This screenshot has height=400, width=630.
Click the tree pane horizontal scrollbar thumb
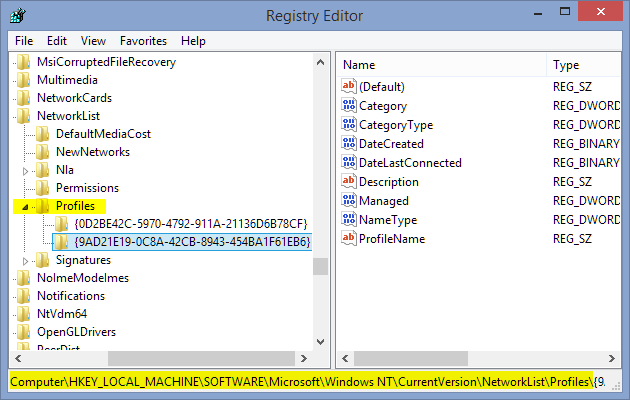point(201,358)
